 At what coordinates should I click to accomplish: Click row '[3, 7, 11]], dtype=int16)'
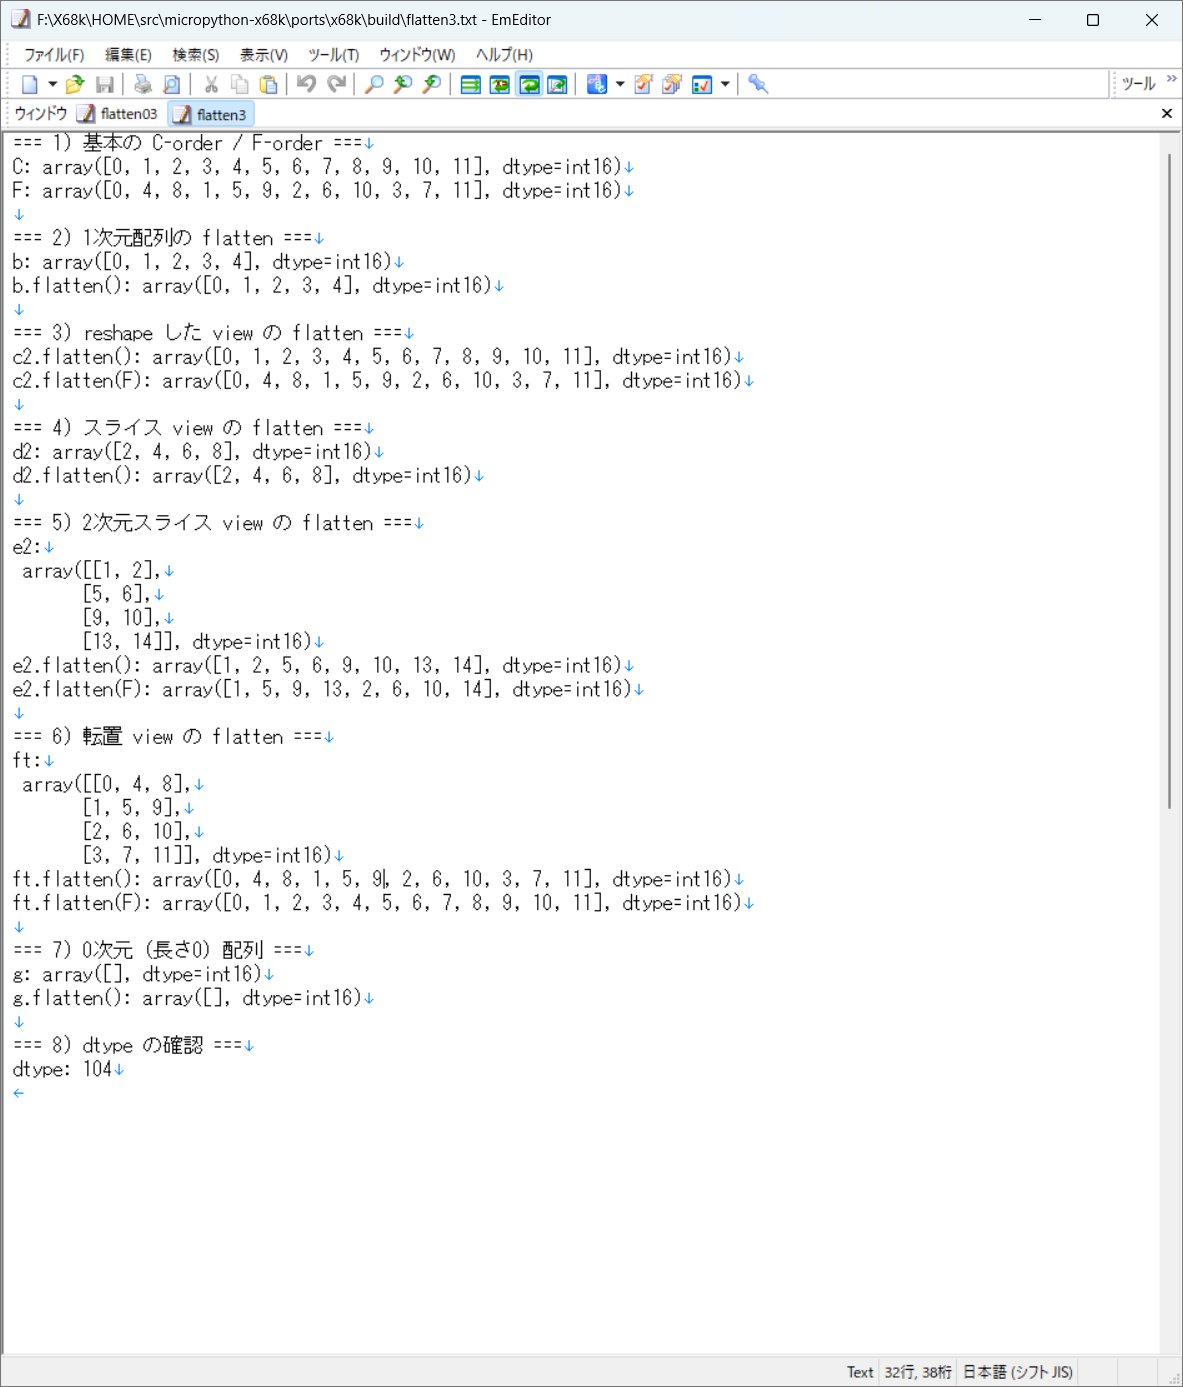point(207,856)
